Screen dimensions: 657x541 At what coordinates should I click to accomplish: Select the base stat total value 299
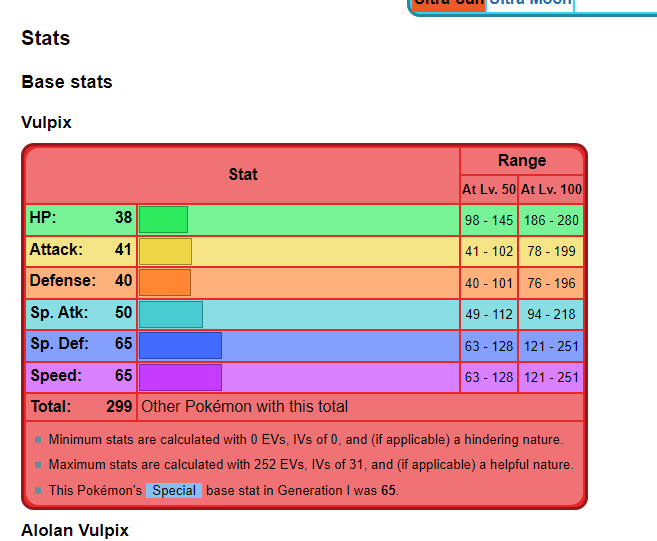click(119, 406)
